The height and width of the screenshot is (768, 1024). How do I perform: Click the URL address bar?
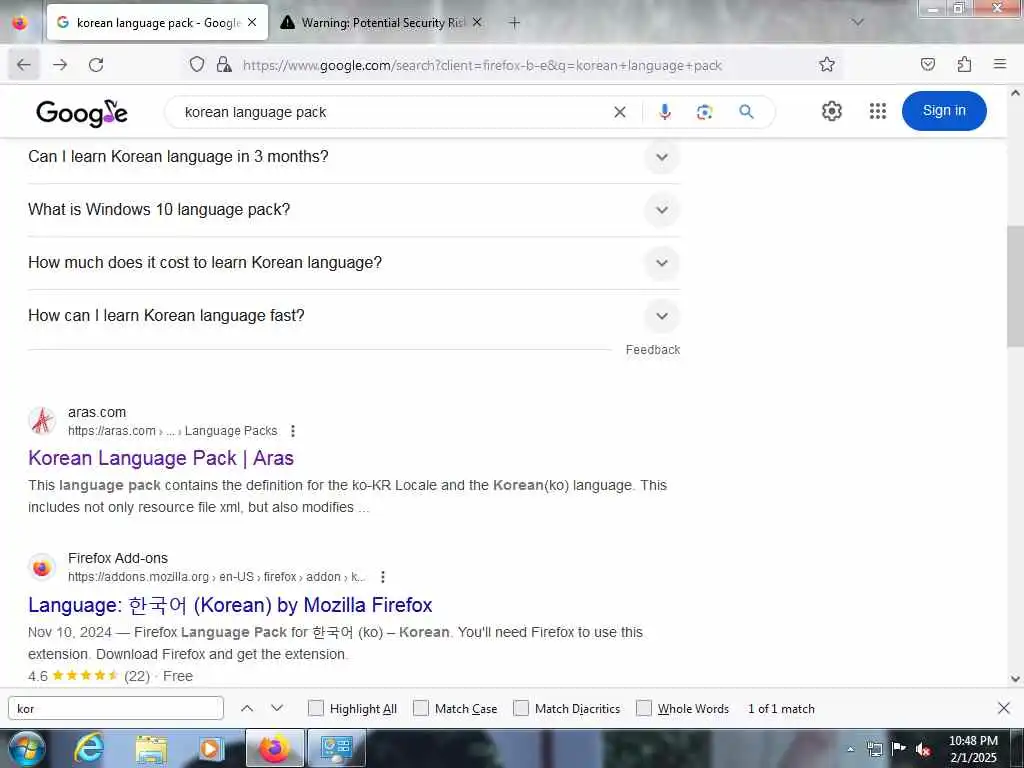[x=483, y=65]
